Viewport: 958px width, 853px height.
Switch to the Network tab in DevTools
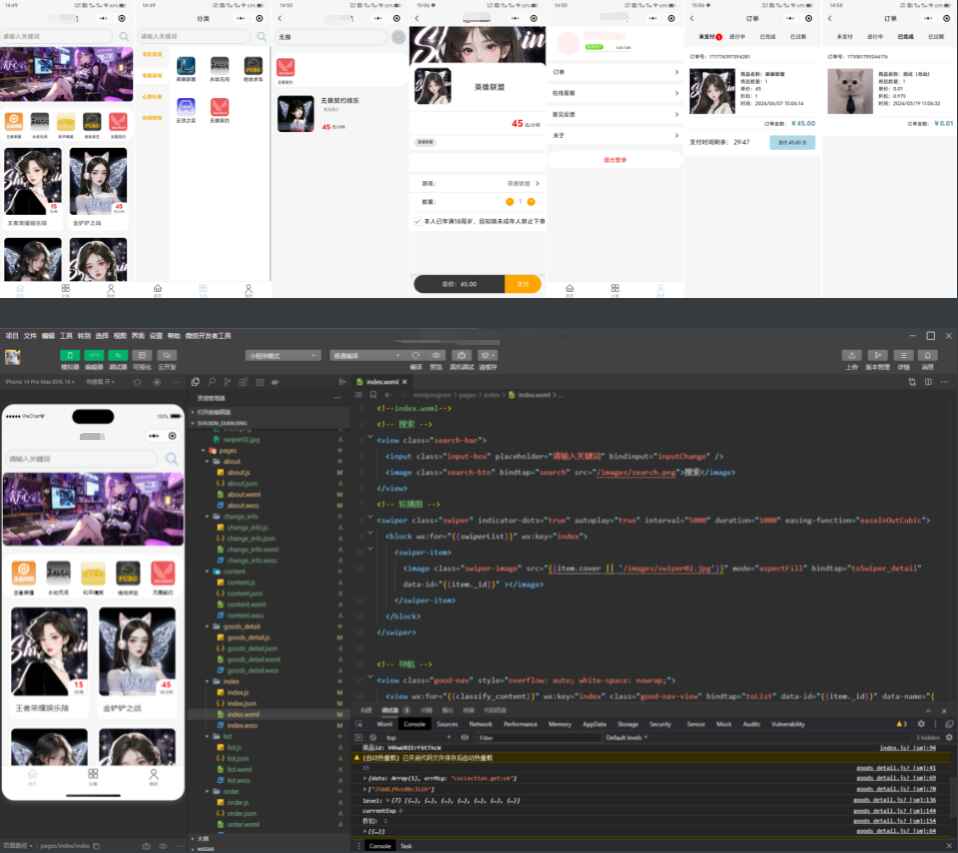point(481,724)
